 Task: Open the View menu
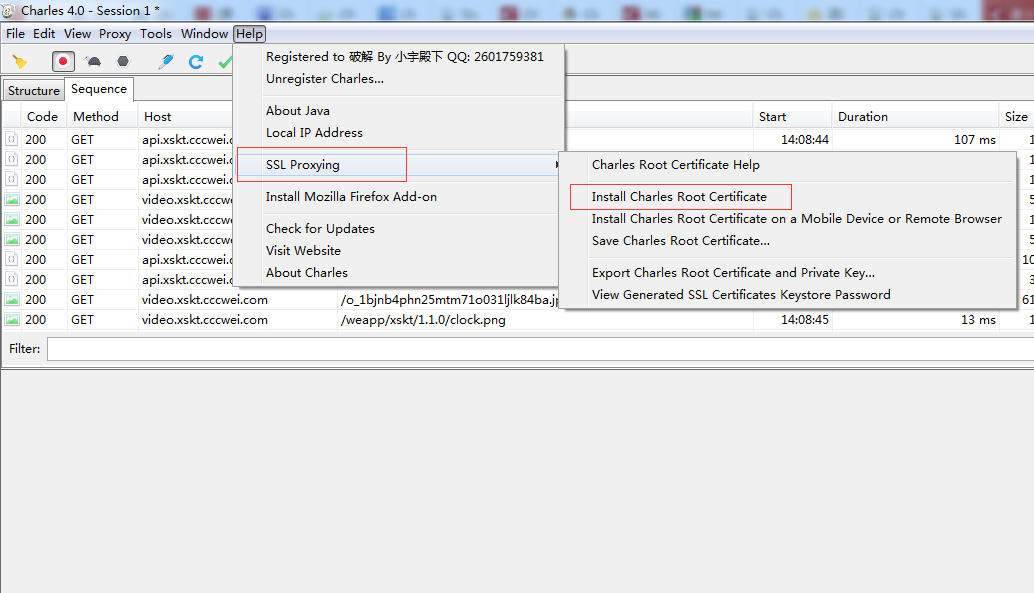pos(77,34)
